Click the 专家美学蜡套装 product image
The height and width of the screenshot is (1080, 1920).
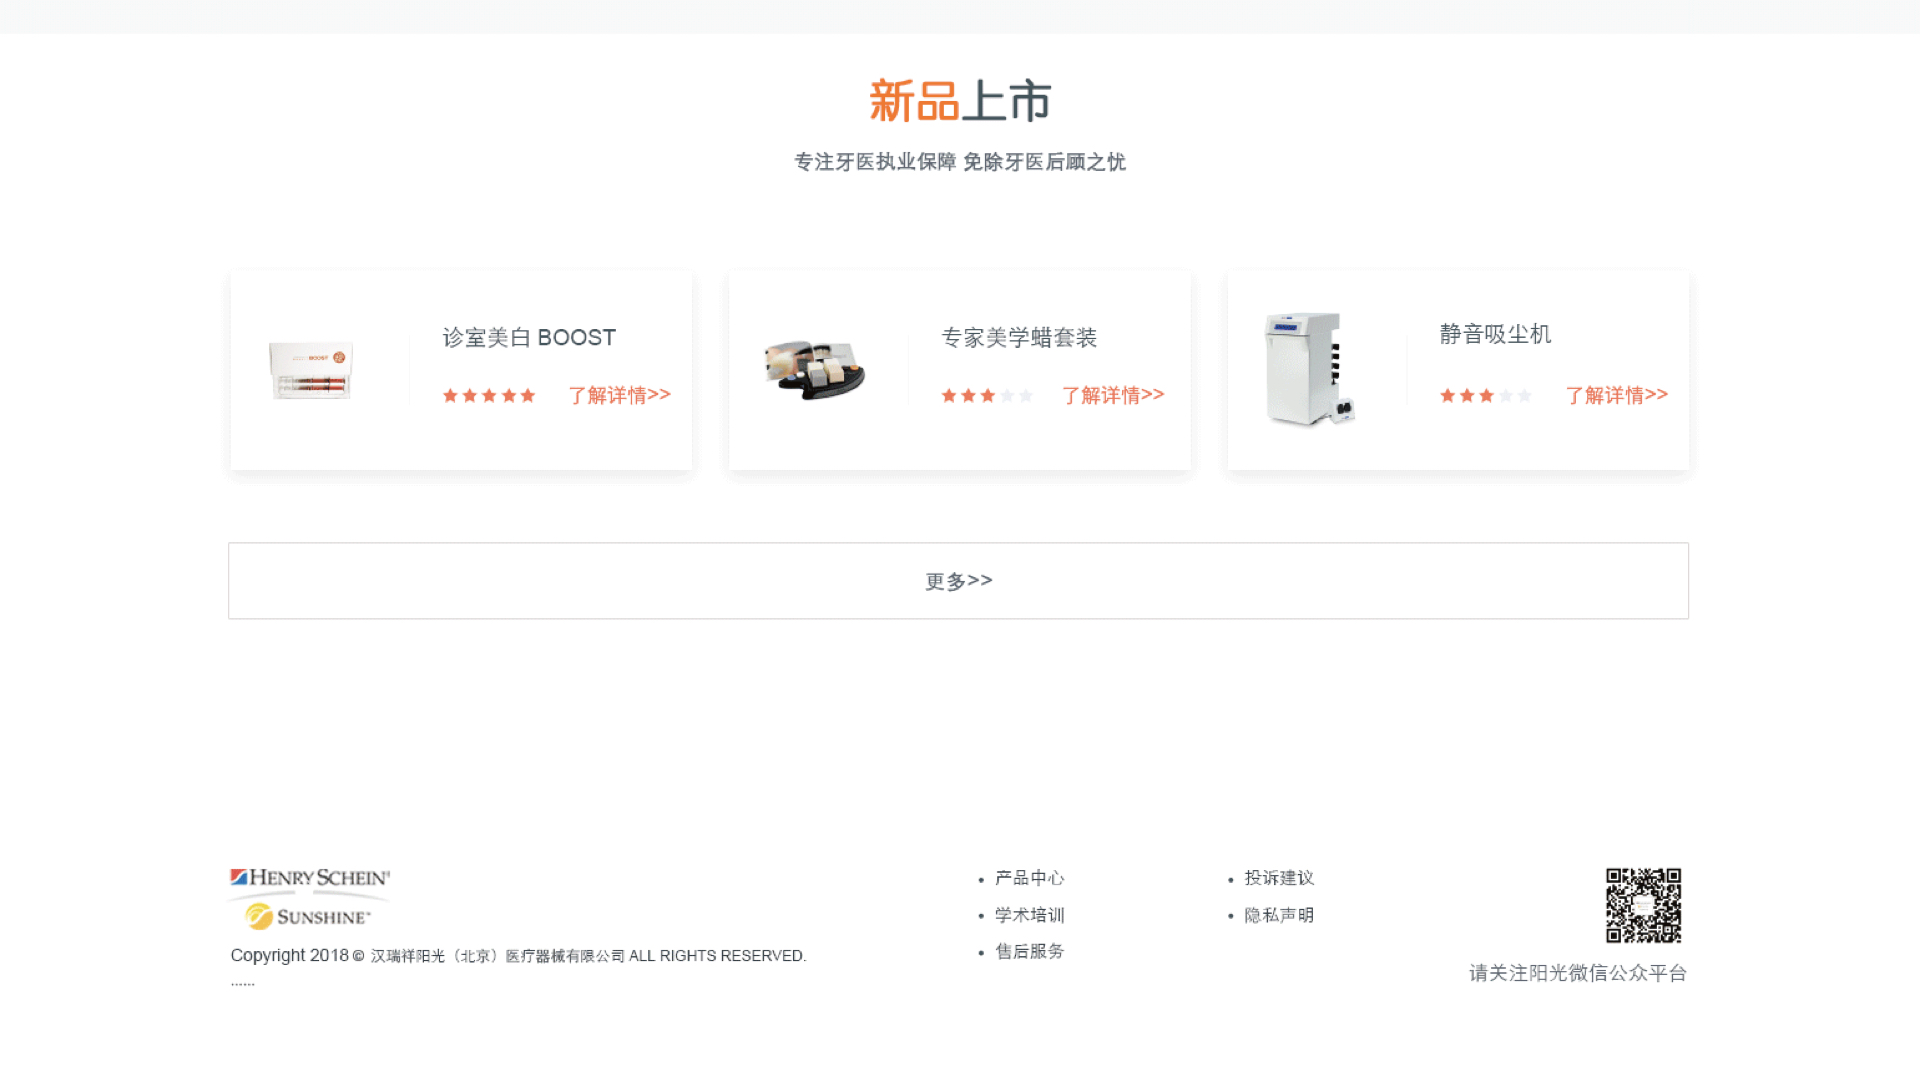[x=815, y=369]
